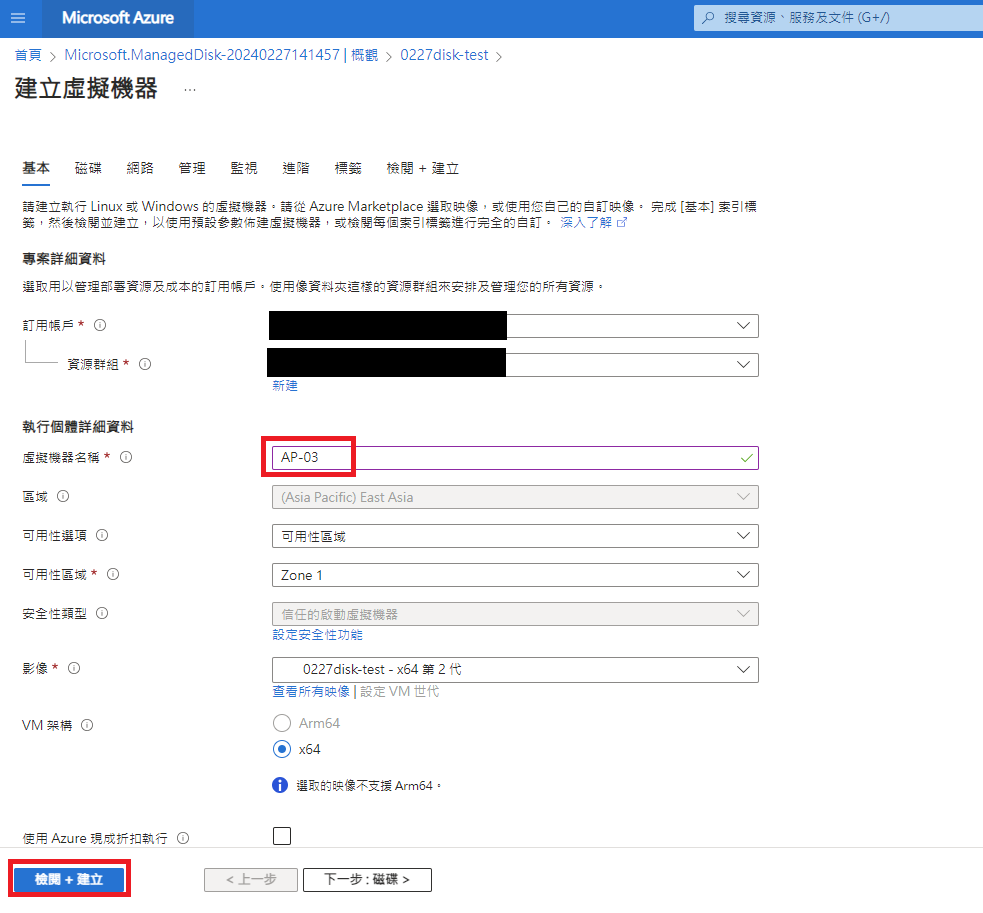
Task: Click info icon next to 訂用帳戶
Action: point(100,325)
